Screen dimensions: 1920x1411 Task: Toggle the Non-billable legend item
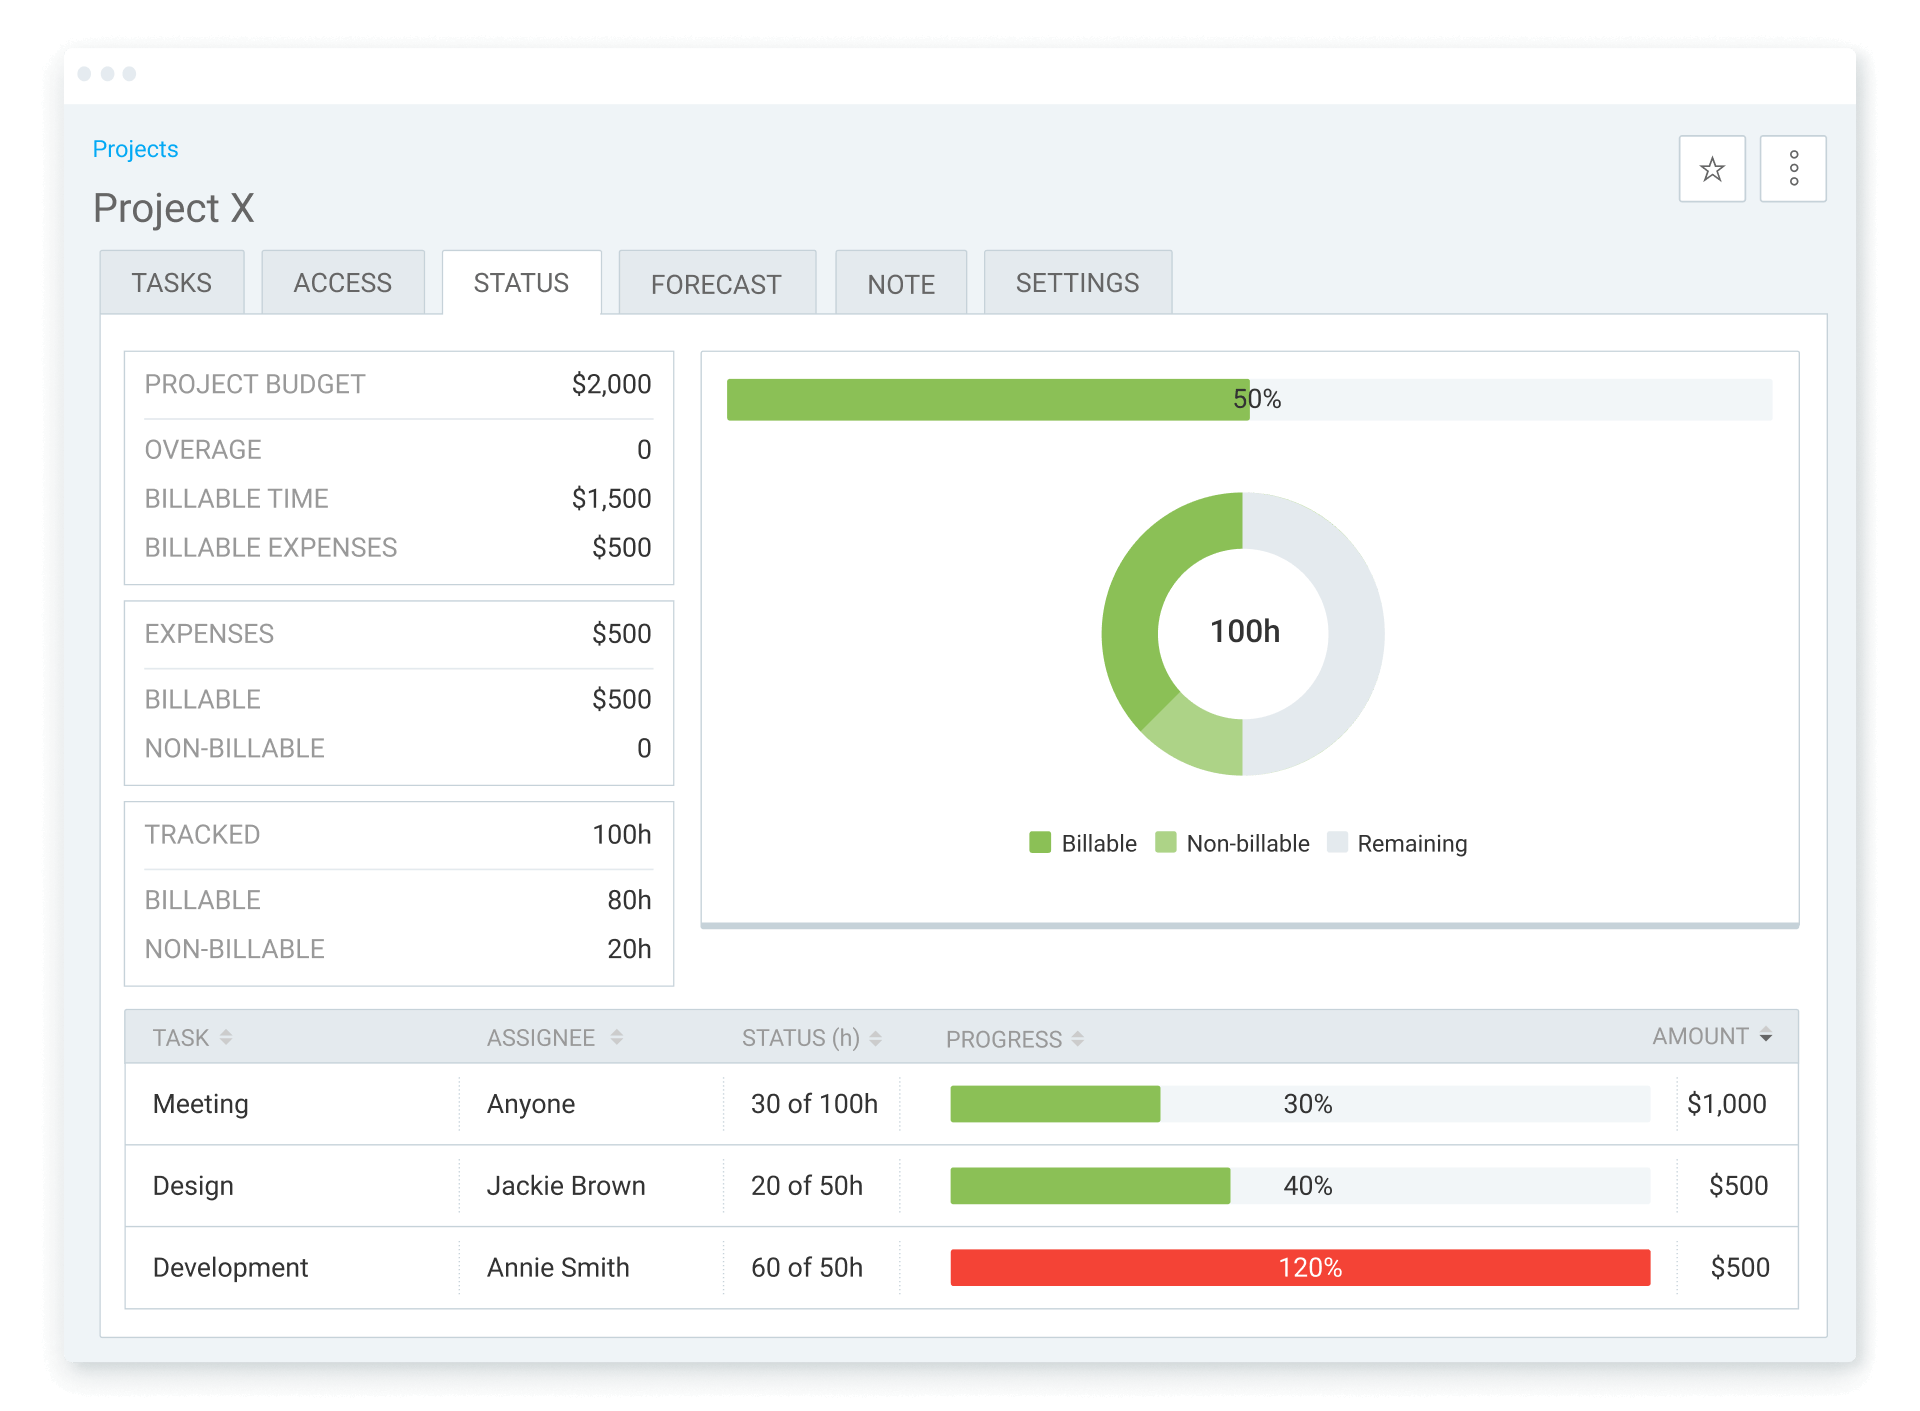(1232, 843)
